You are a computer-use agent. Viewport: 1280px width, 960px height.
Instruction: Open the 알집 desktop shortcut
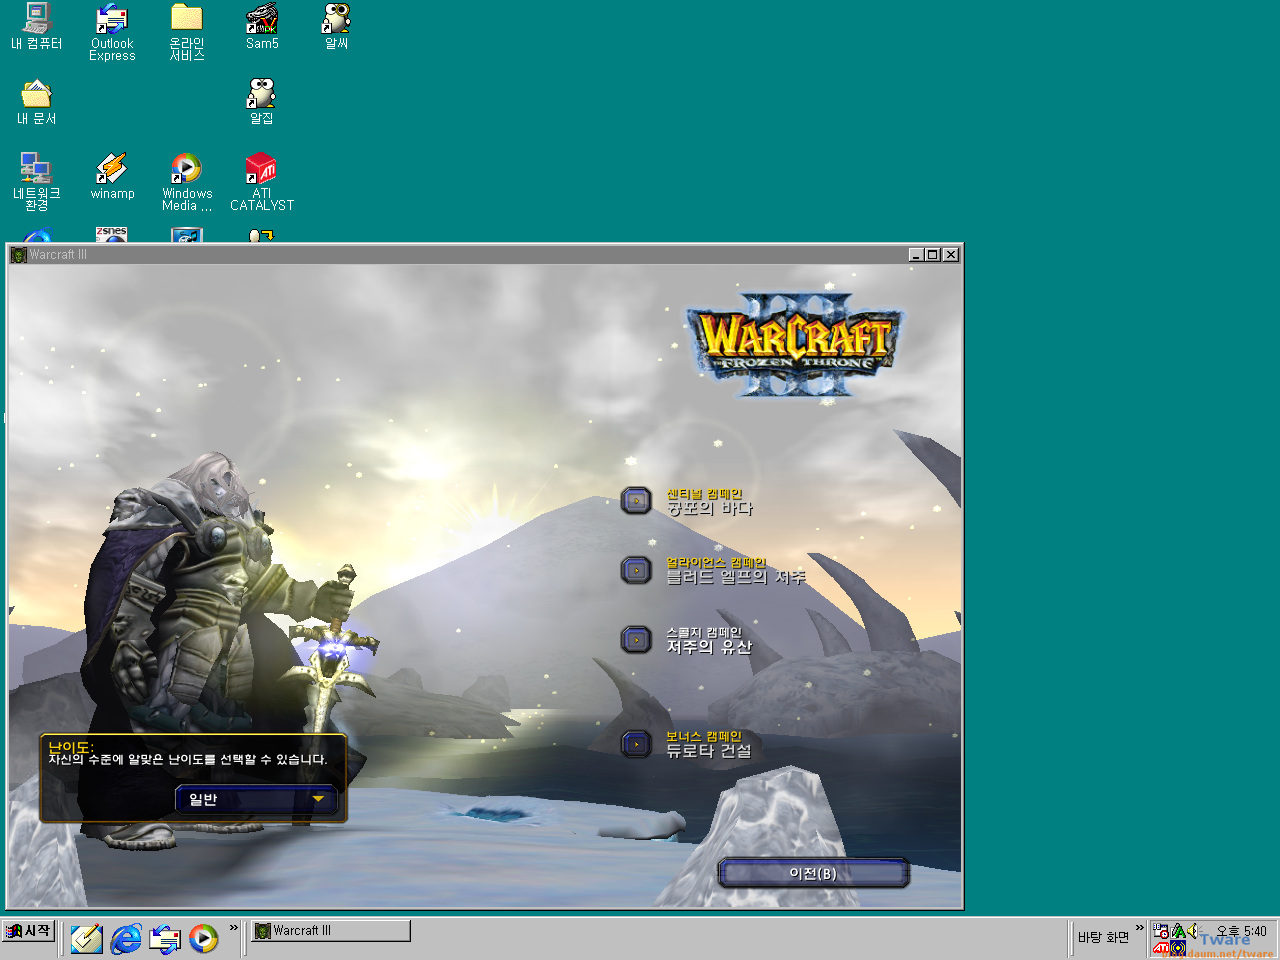point(262,102)
